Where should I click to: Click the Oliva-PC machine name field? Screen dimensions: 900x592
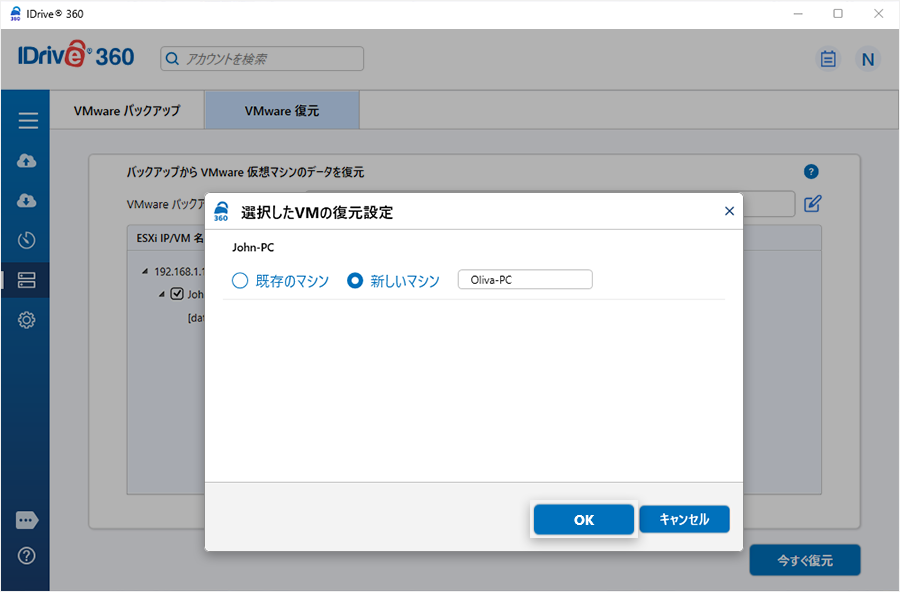coord(524,280)
